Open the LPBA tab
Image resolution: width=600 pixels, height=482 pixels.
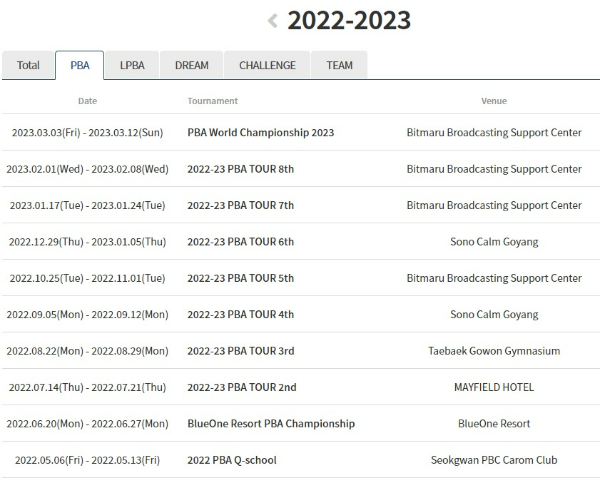pyautogui.click(x=132, y=65)
